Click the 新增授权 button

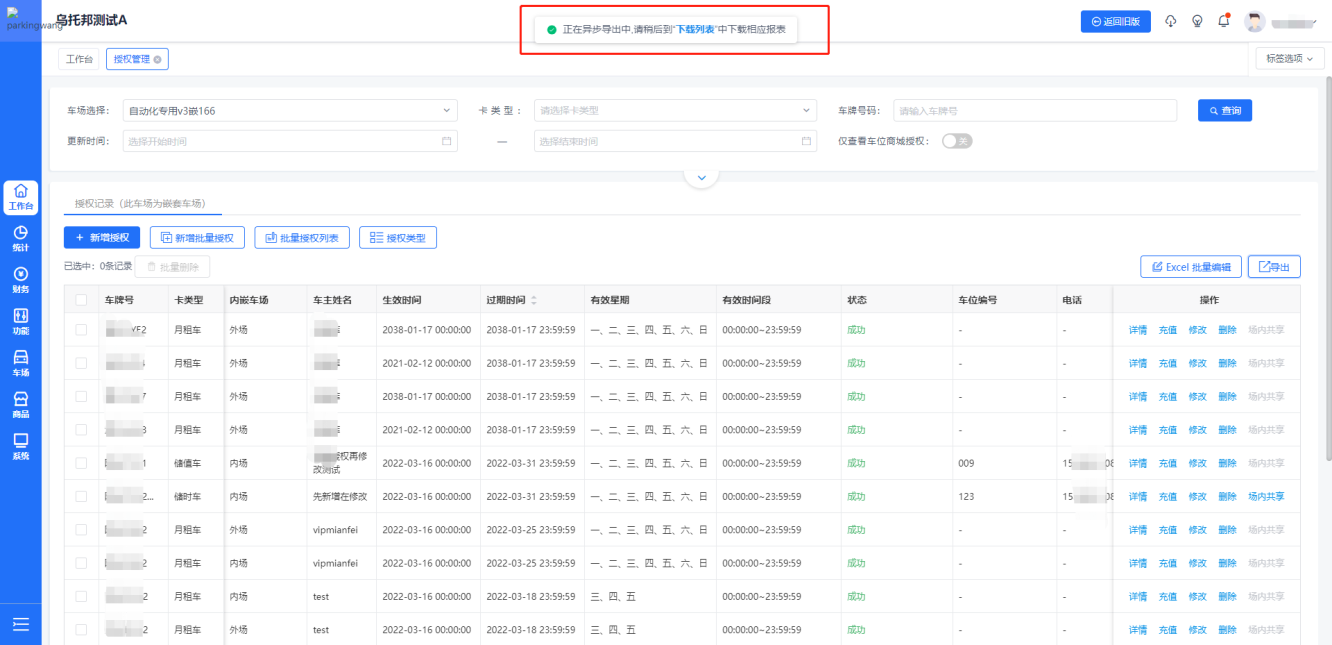(102, 238)
